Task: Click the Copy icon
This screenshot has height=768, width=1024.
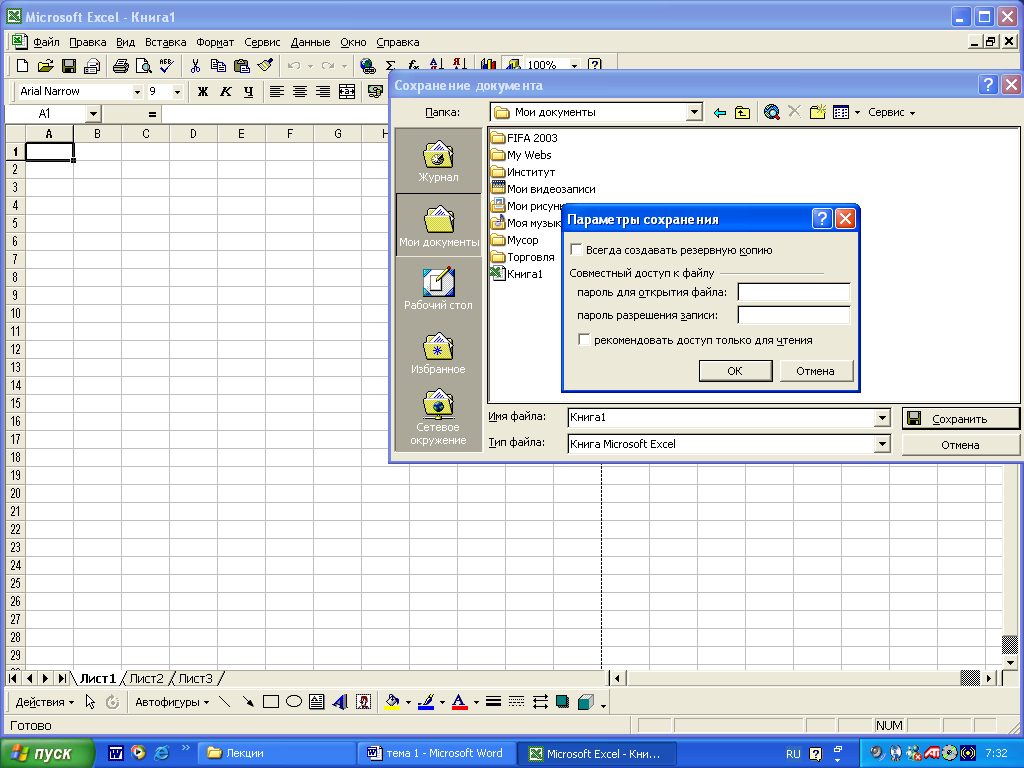Action: [218, 65]
